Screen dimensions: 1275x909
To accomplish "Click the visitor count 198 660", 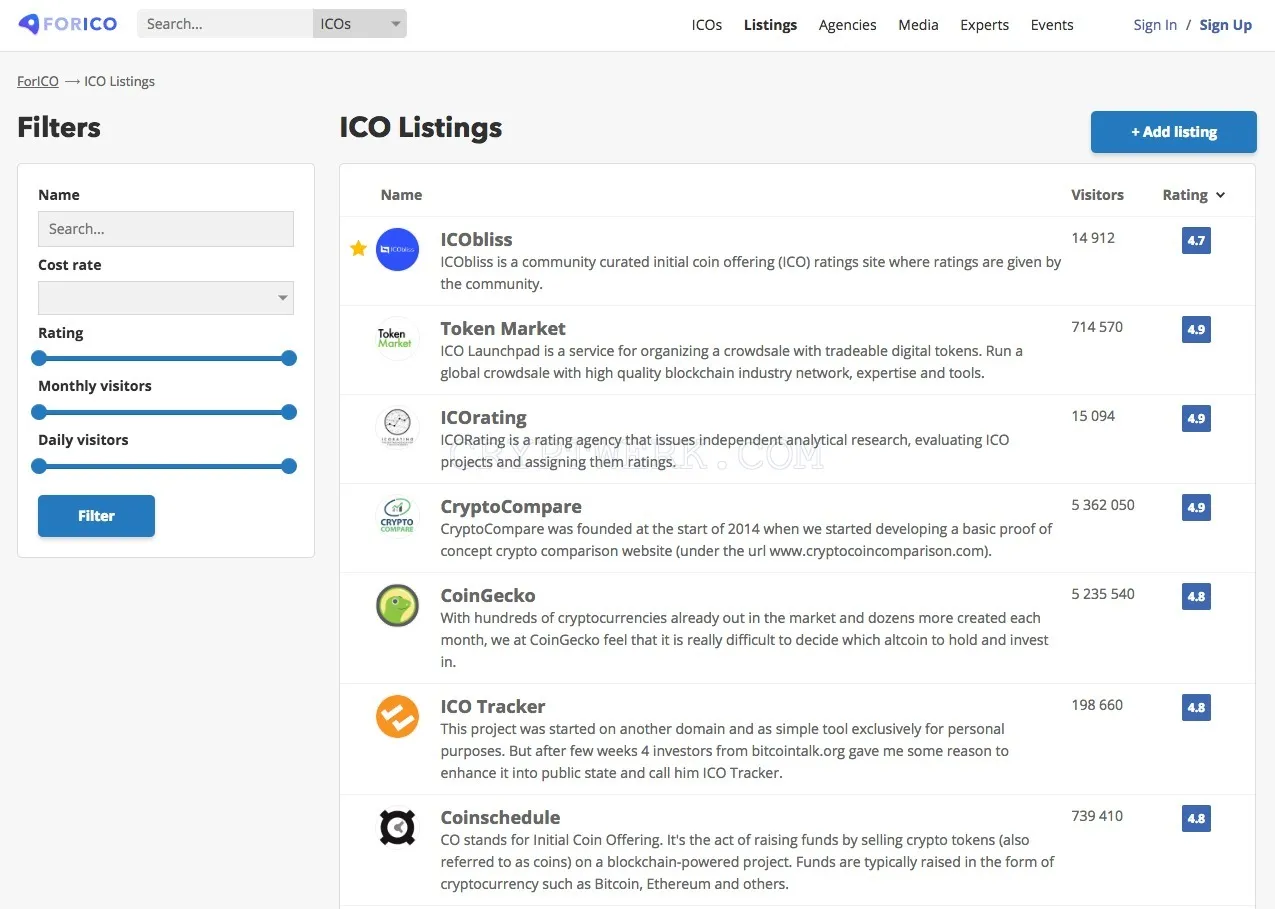I will click(1097, 705).
